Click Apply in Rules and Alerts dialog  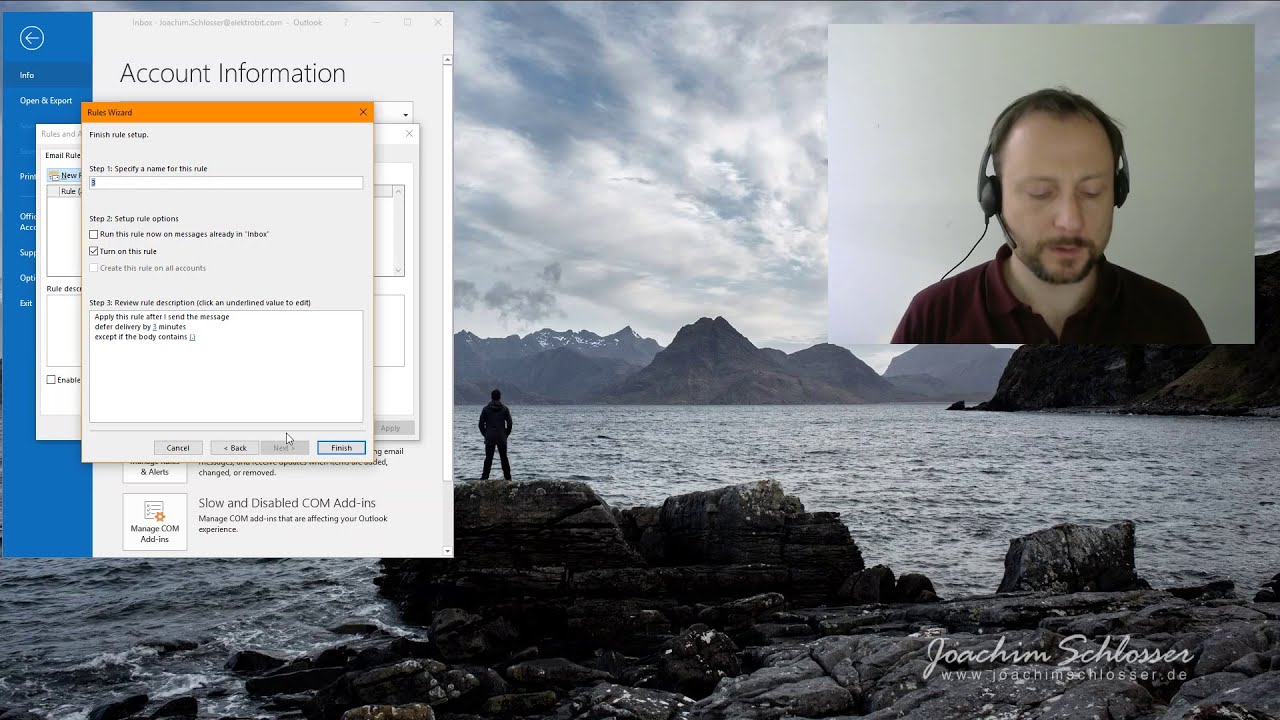click(x=390, y=428)
